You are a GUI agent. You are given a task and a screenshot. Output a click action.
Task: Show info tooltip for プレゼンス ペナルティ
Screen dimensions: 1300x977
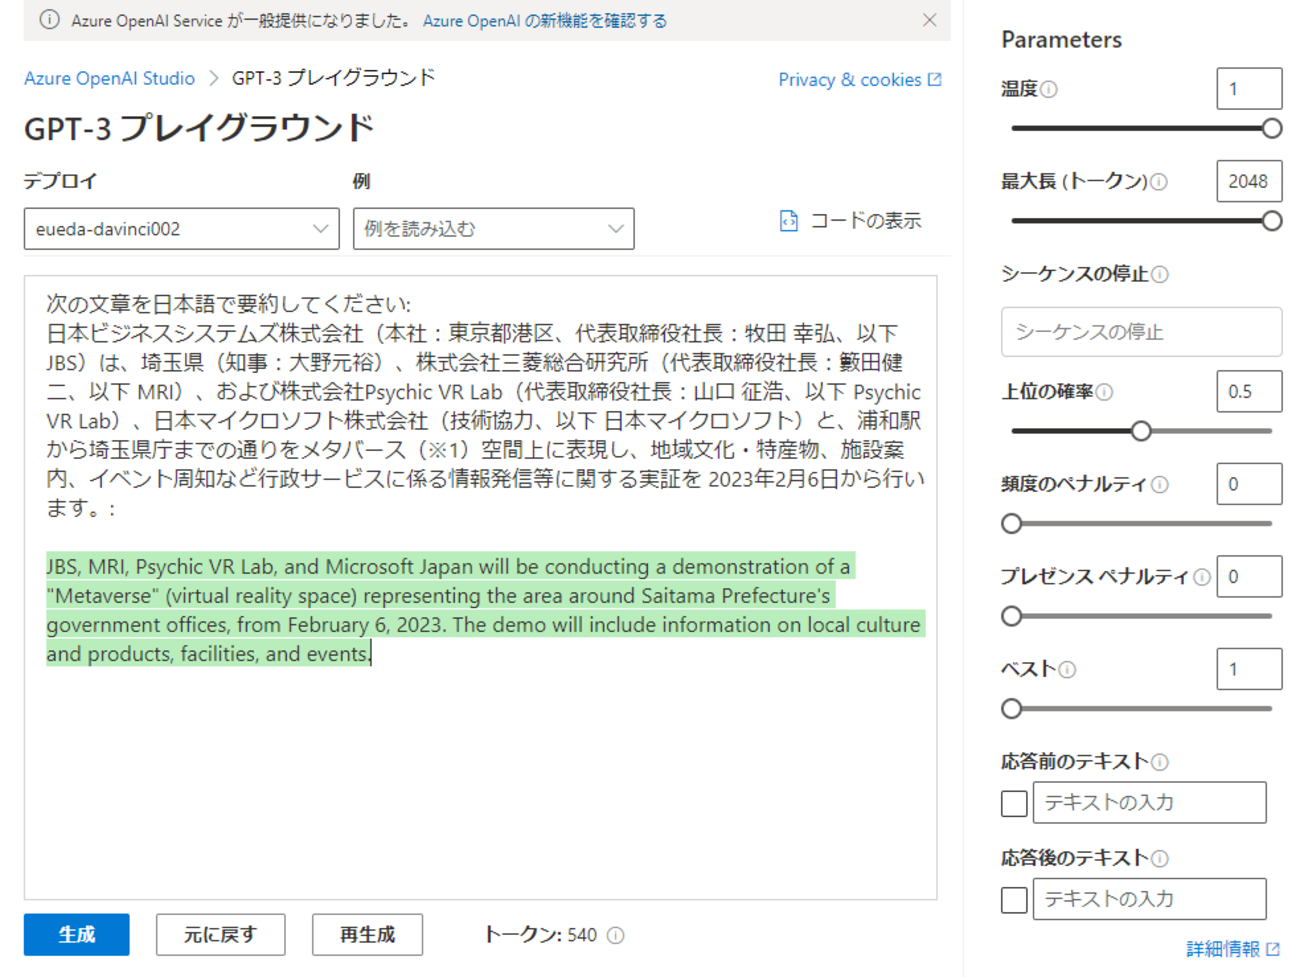click(x=1202, y=577)
